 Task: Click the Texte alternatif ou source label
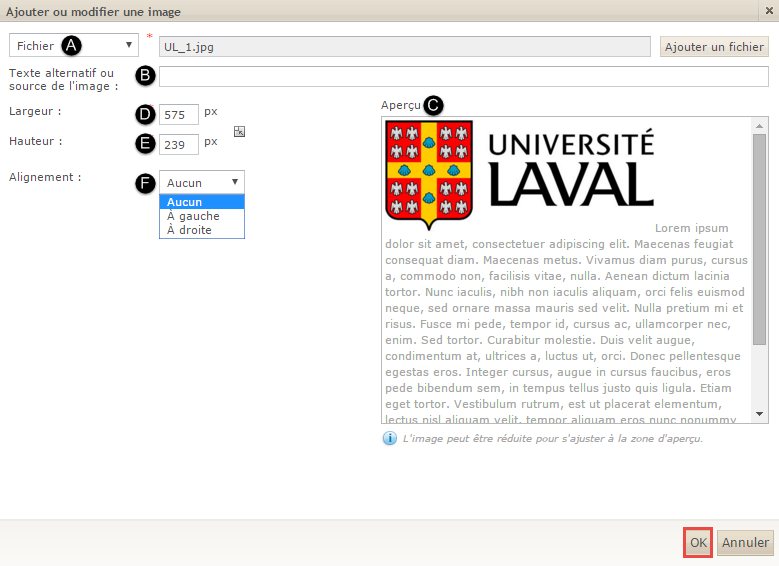click(x=64, y=80)
